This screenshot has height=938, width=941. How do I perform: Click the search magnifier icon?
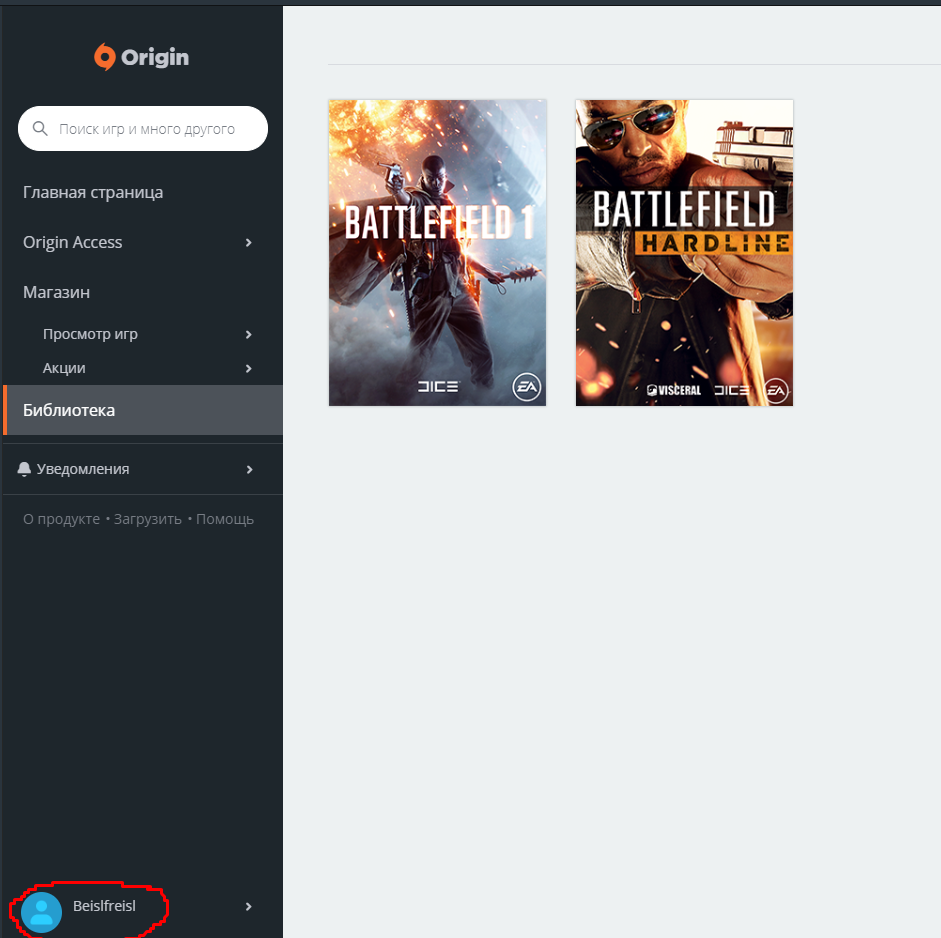[x=40, y=128]
